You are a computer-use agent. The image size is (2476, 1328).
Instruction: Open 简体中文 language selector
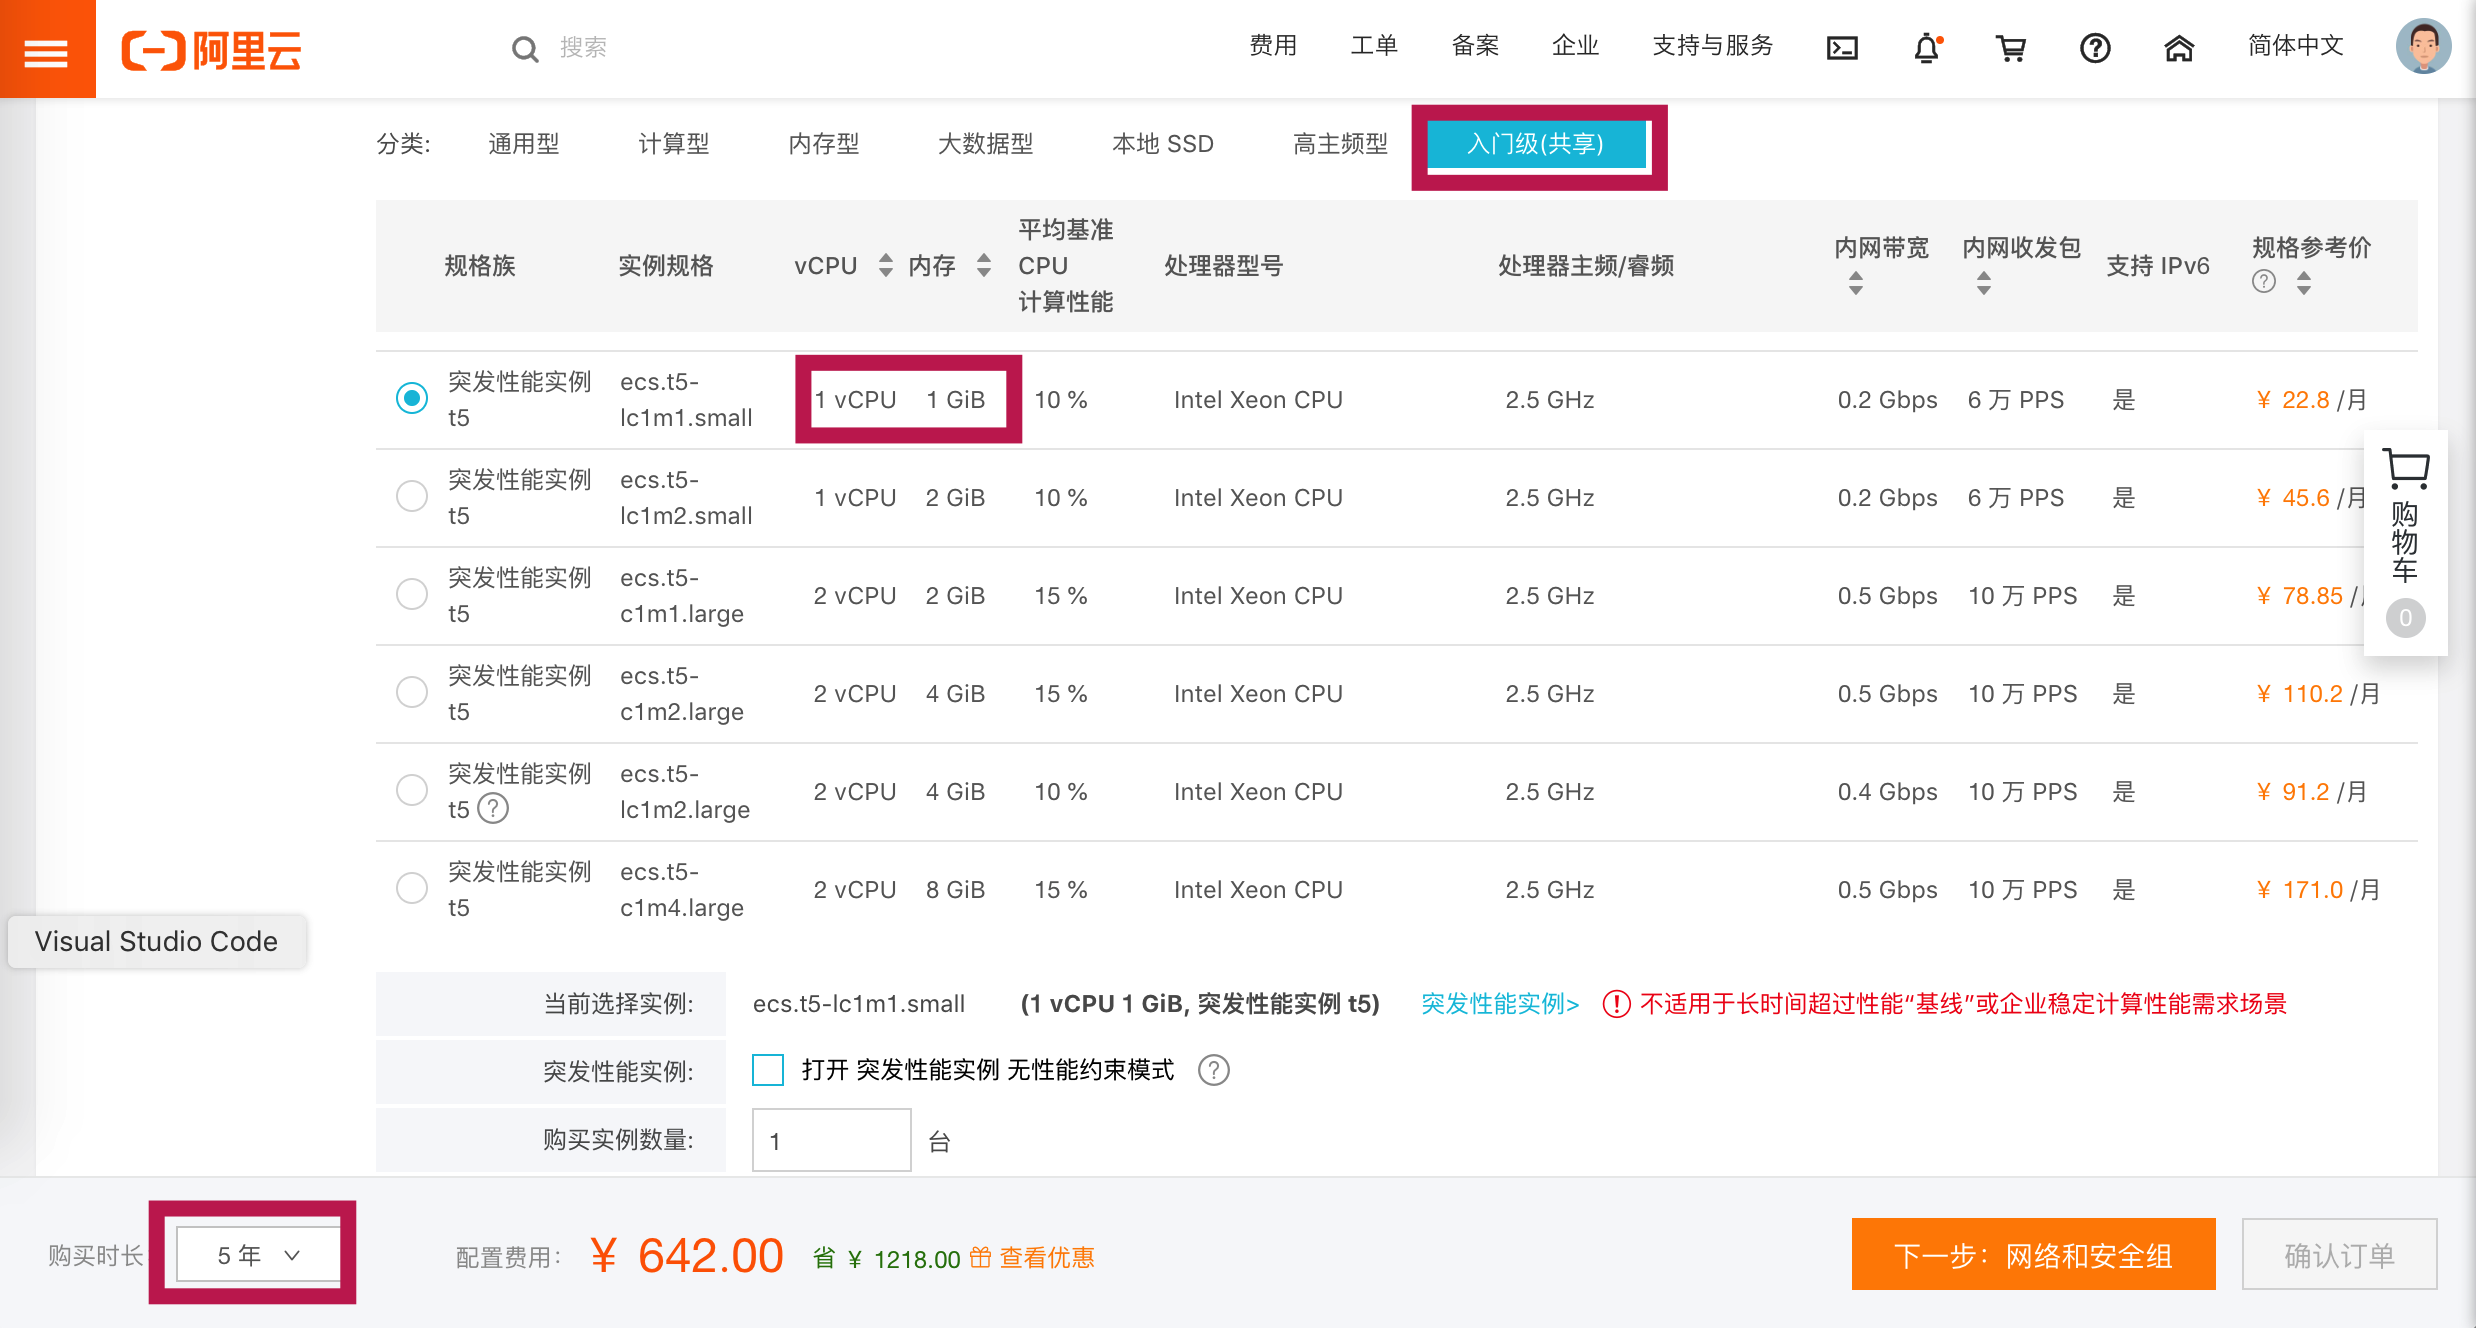[x=2295, y=46]
